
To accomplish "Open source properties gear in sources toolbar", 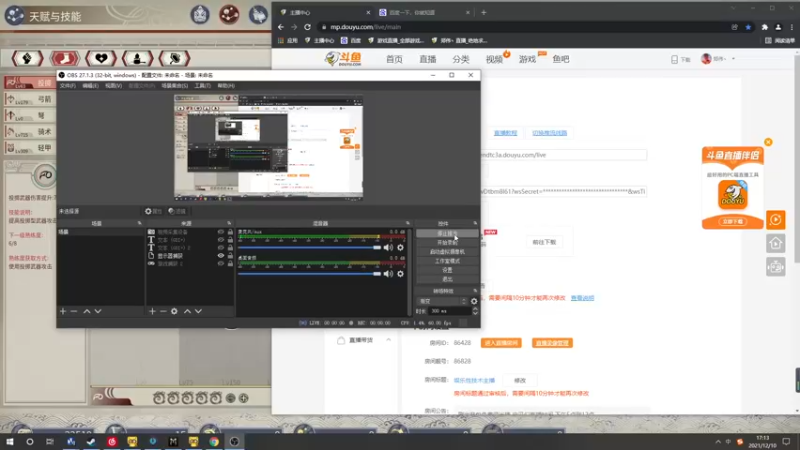I will 174,311.
